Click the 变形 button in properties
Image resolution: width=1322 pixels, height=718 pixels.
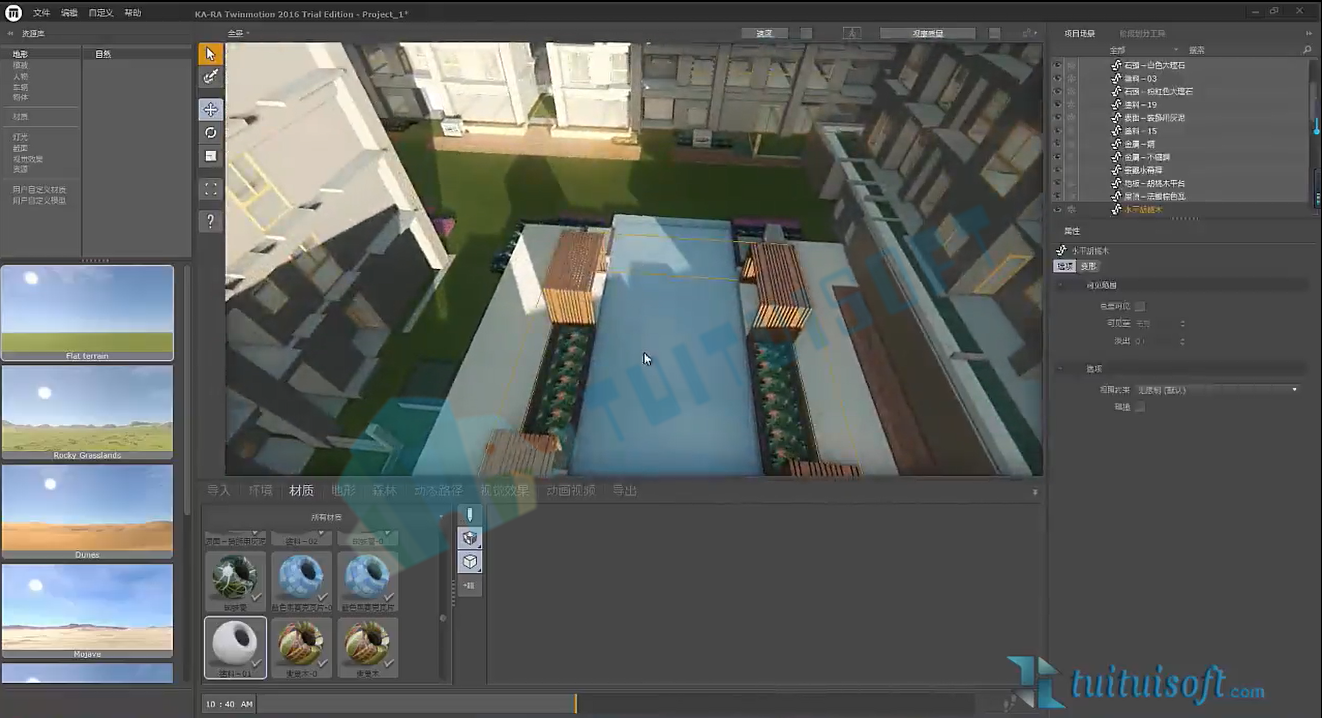coord(1089,266)
